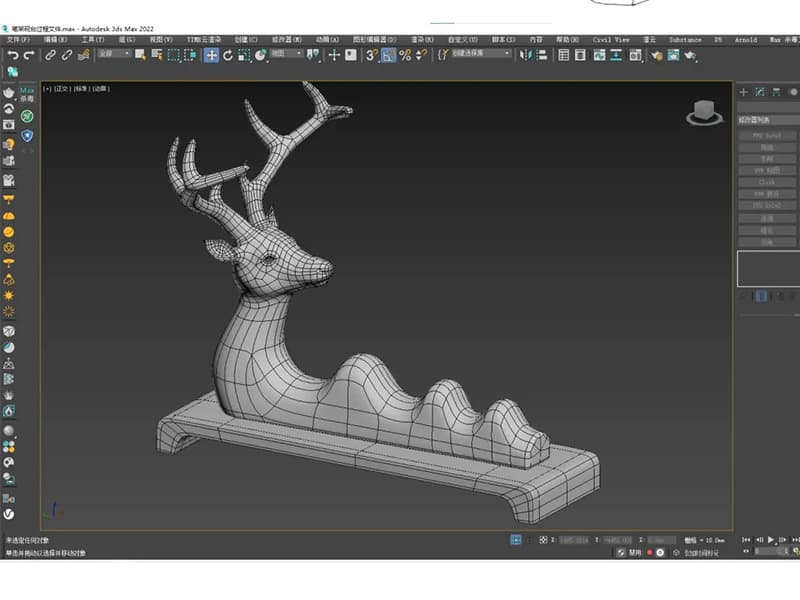Toggle the 3D Snaps button
The height and width of the screenshot is (600, 800).
[x=371, y=55]
